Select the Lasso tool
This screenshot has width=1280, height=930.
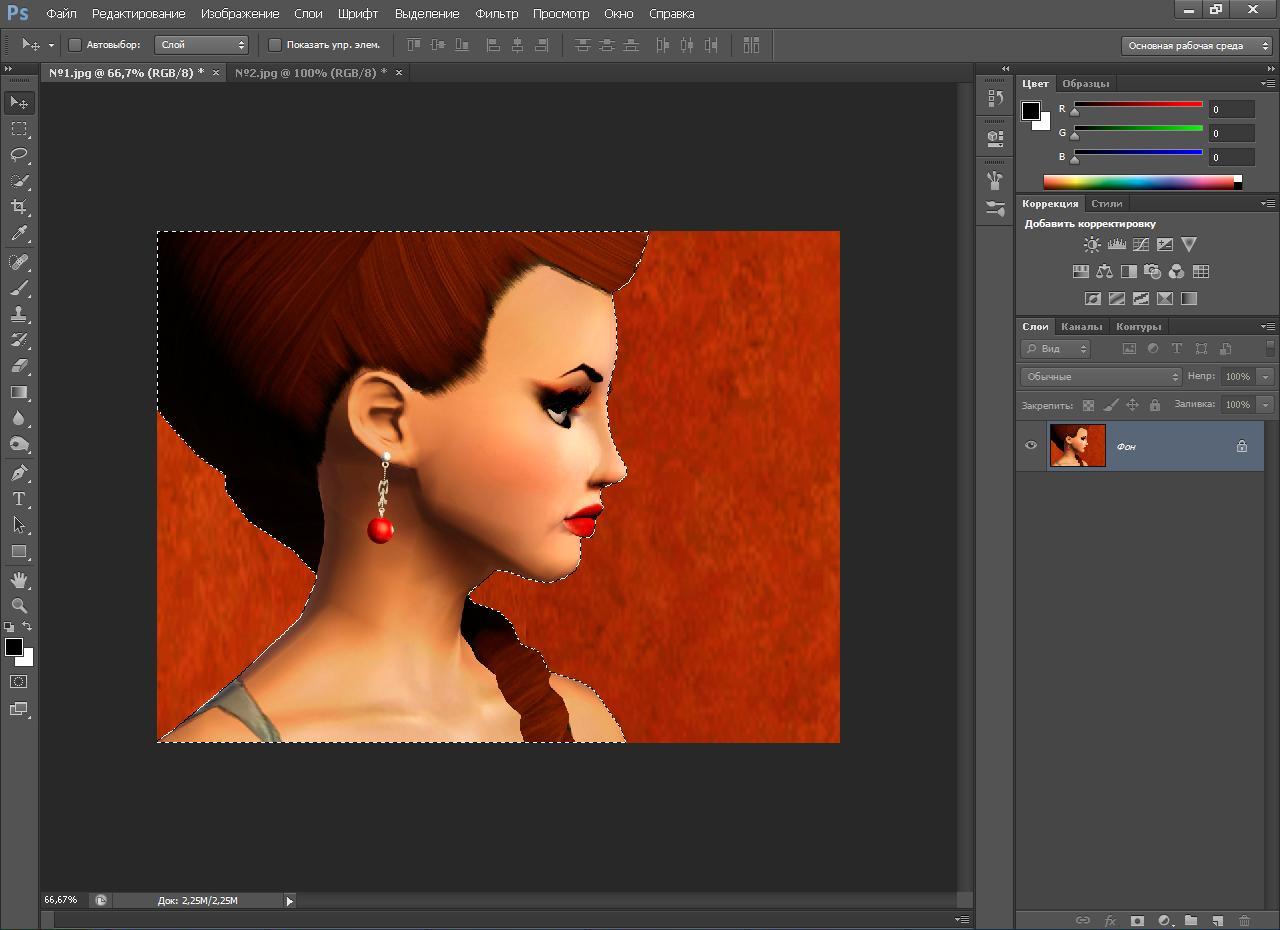(x=19, y=155)
